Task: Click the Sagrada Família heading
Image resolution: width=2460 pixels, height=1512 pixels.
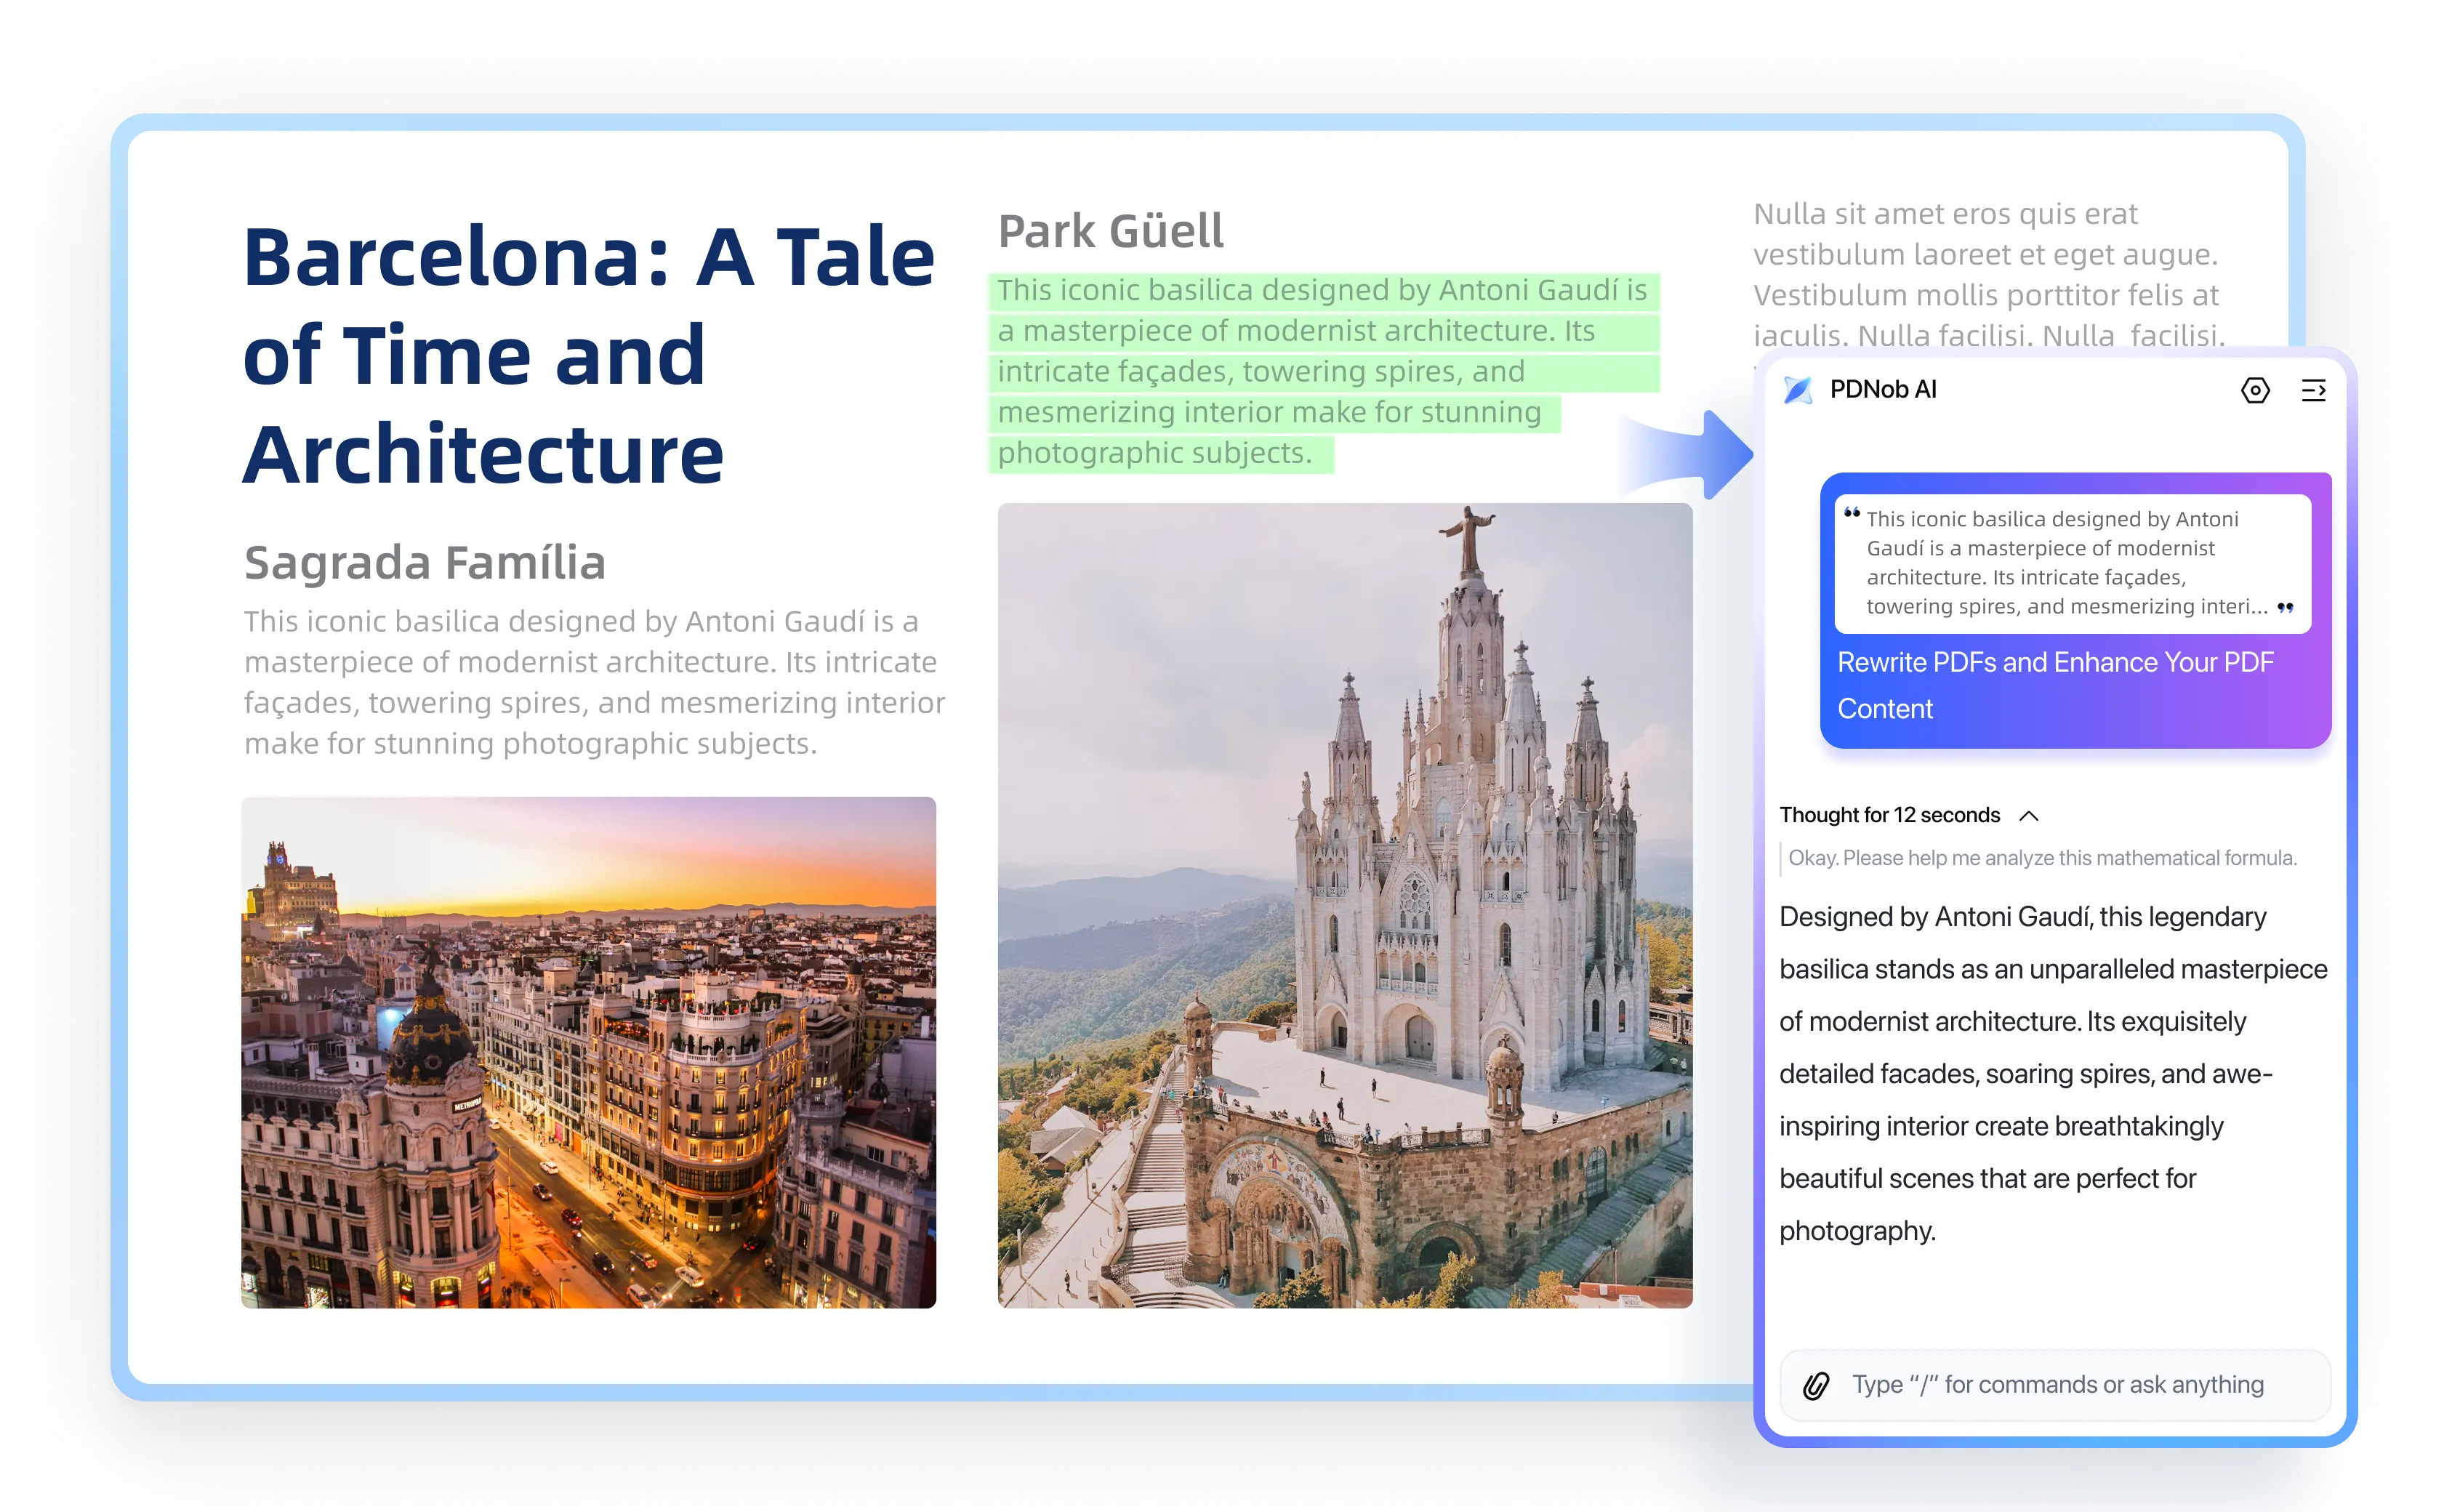Action: [x=425, y=563]
